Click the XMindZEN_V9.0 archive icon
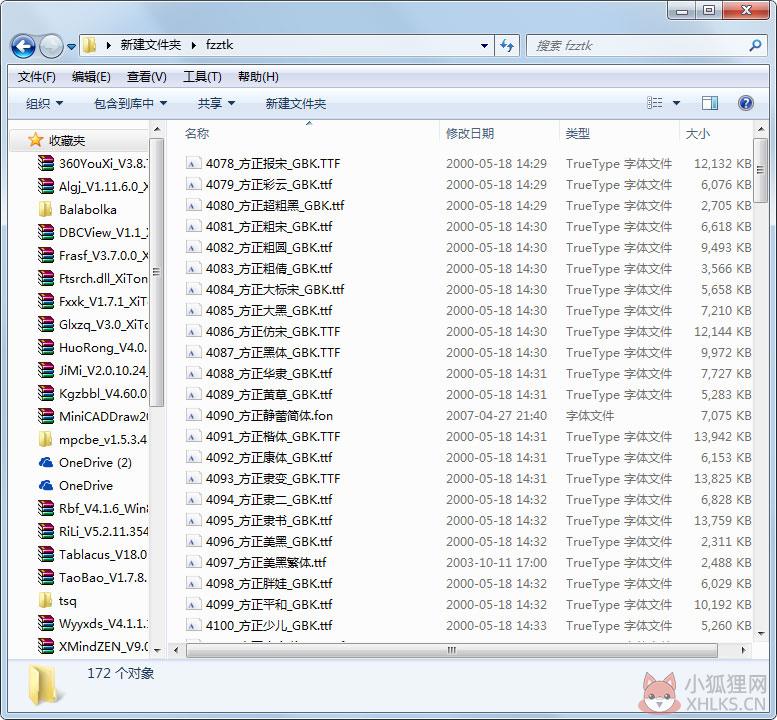Screen dimensions: 777x720 (46, 646)
